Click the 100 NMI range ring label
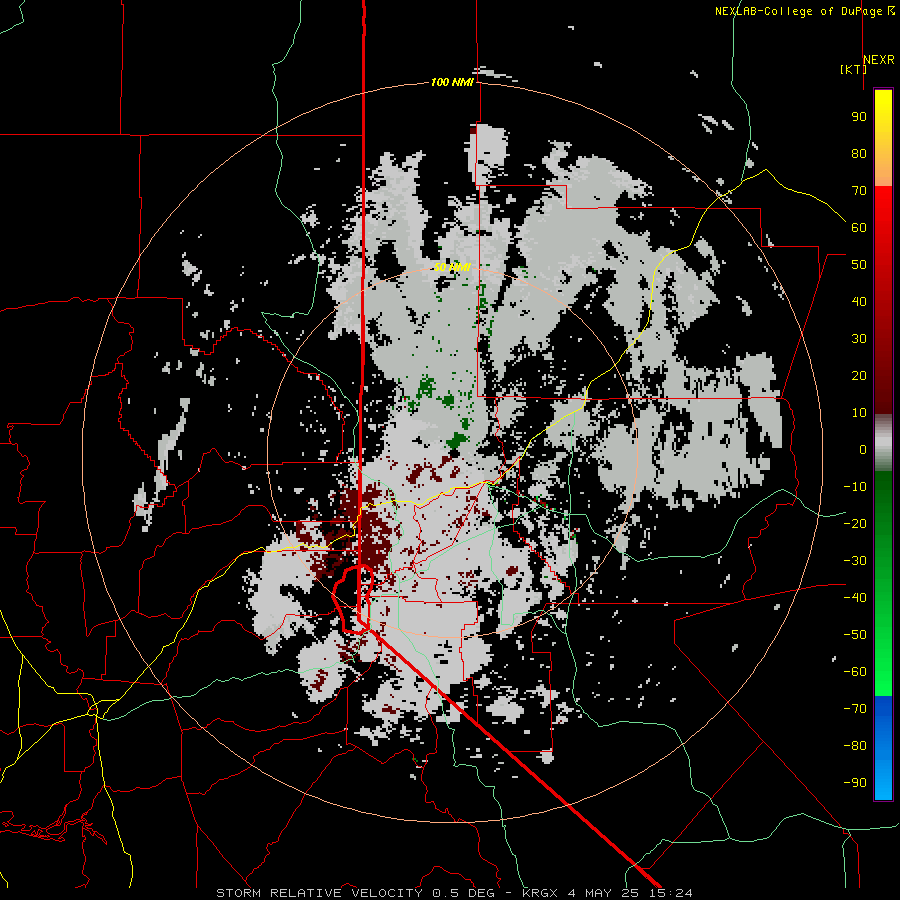The image size is (900, 900). tap(452, 83)
